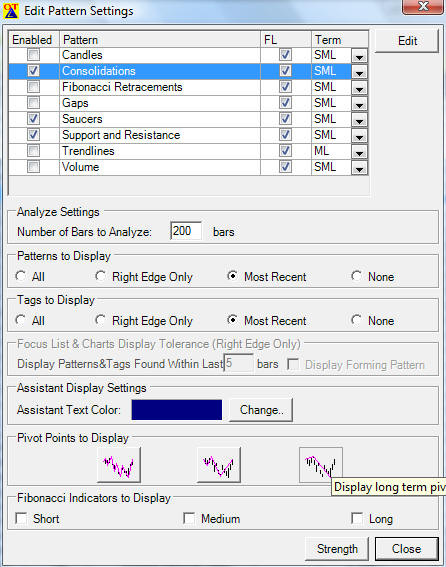Screen dimensions: 446x567
Task: Click the Assistant Text Color navy swatch
Action: (x=177, y=410)
